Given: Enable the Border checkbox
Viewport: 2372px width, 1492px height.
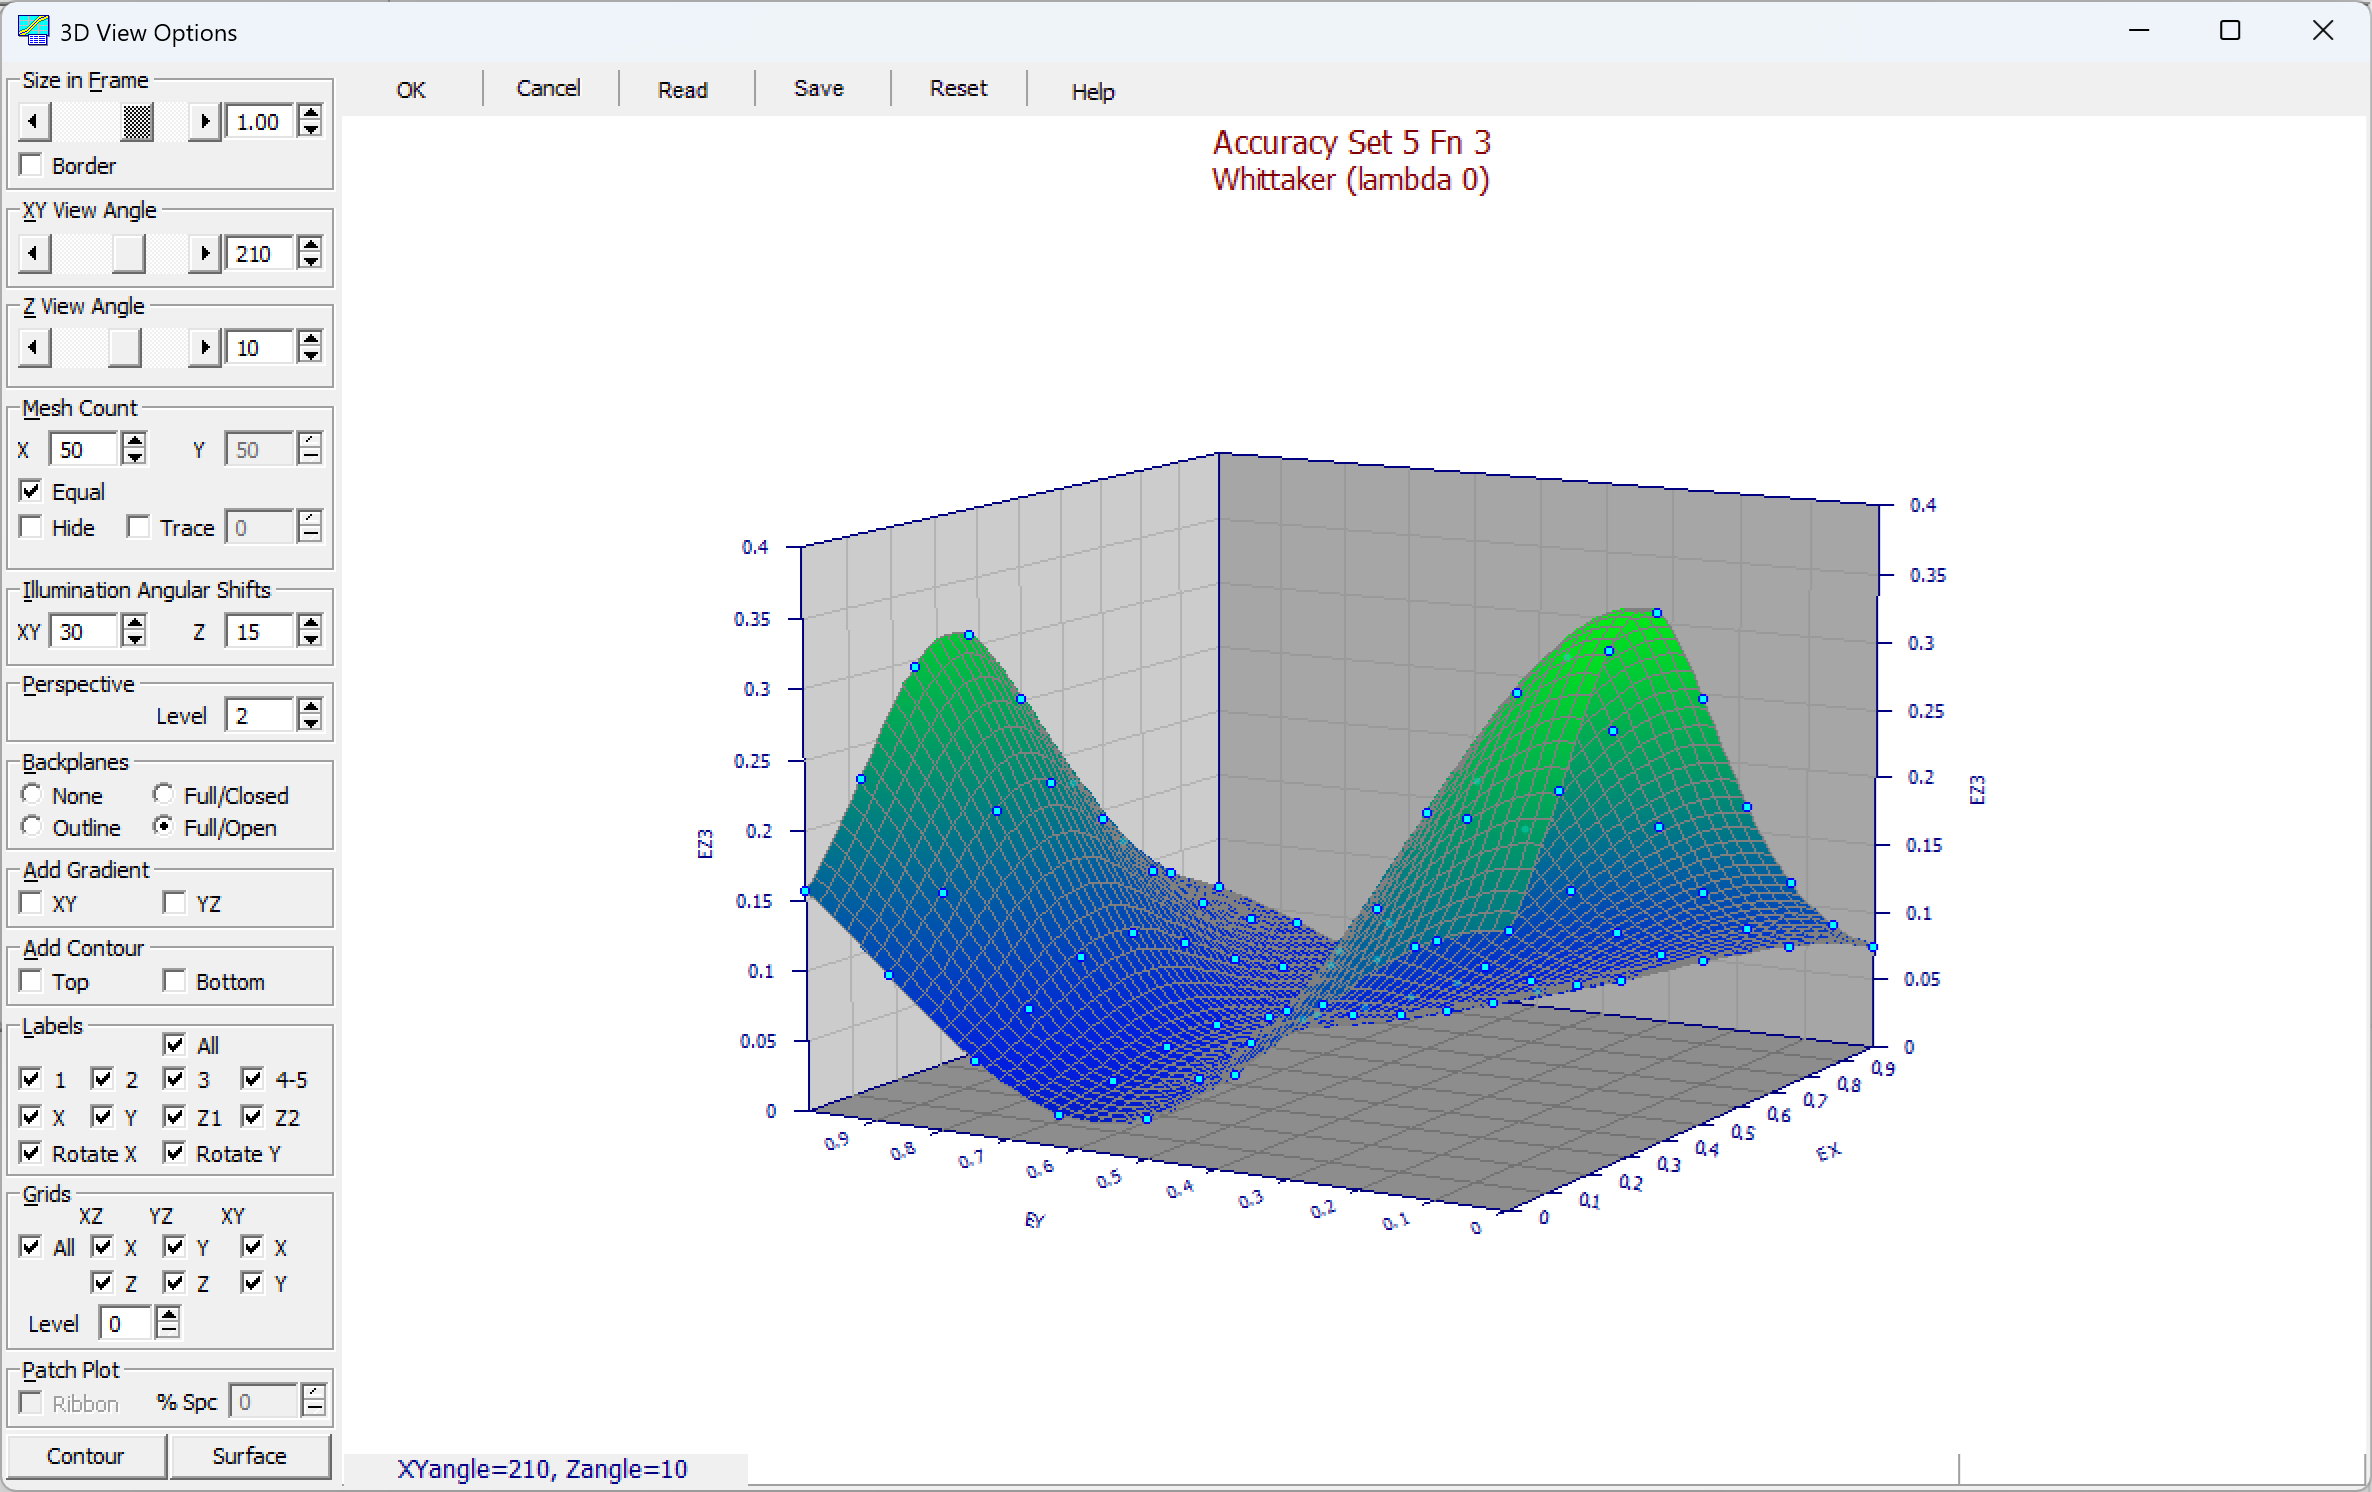Looking at the screenshot, I should point(31,165).
